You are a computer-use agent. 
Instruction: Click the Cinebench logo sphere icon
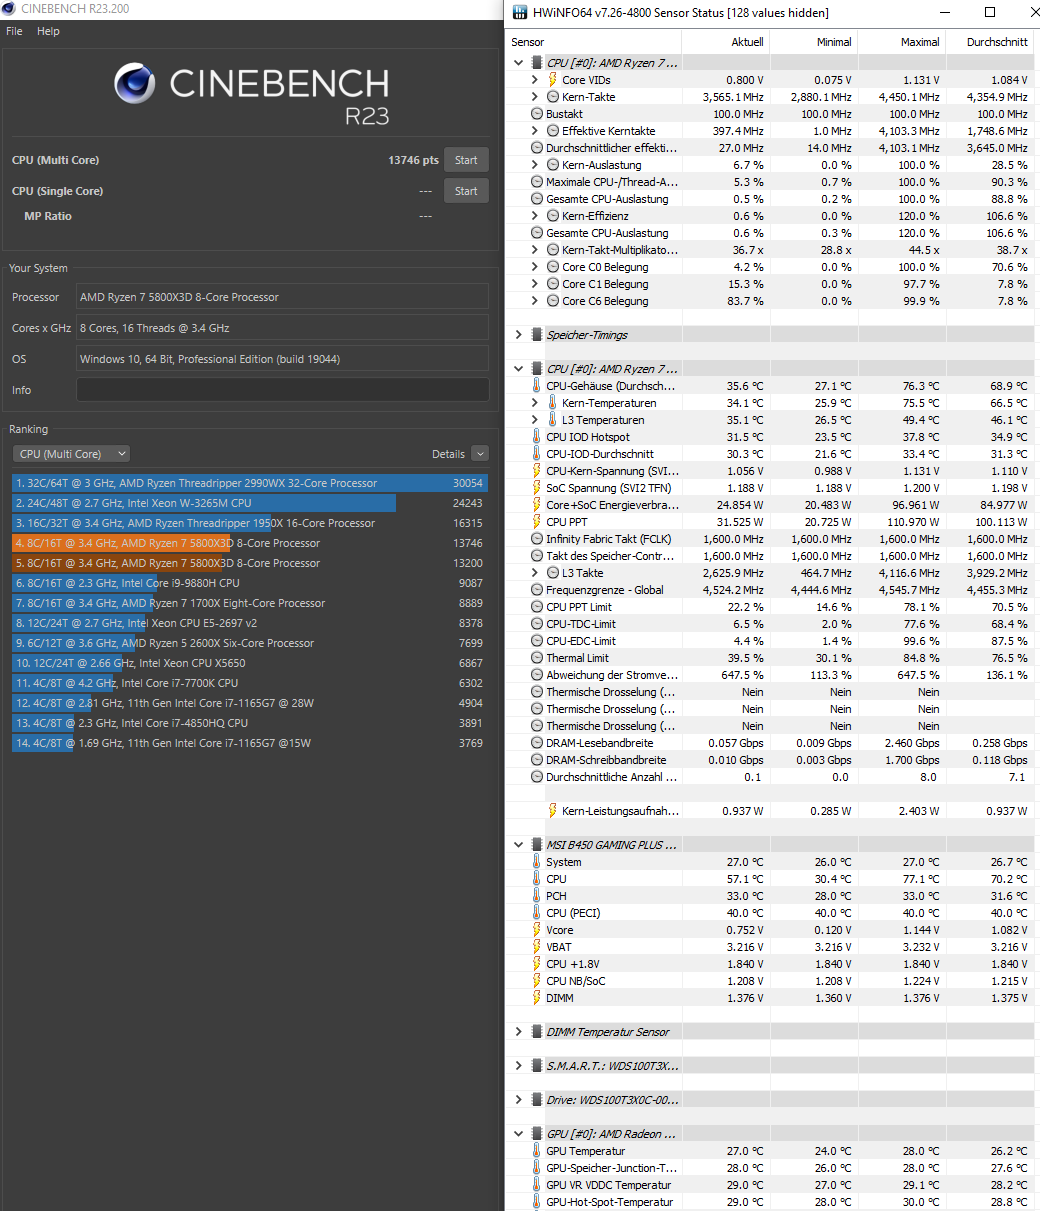click(x=134, y=84)
